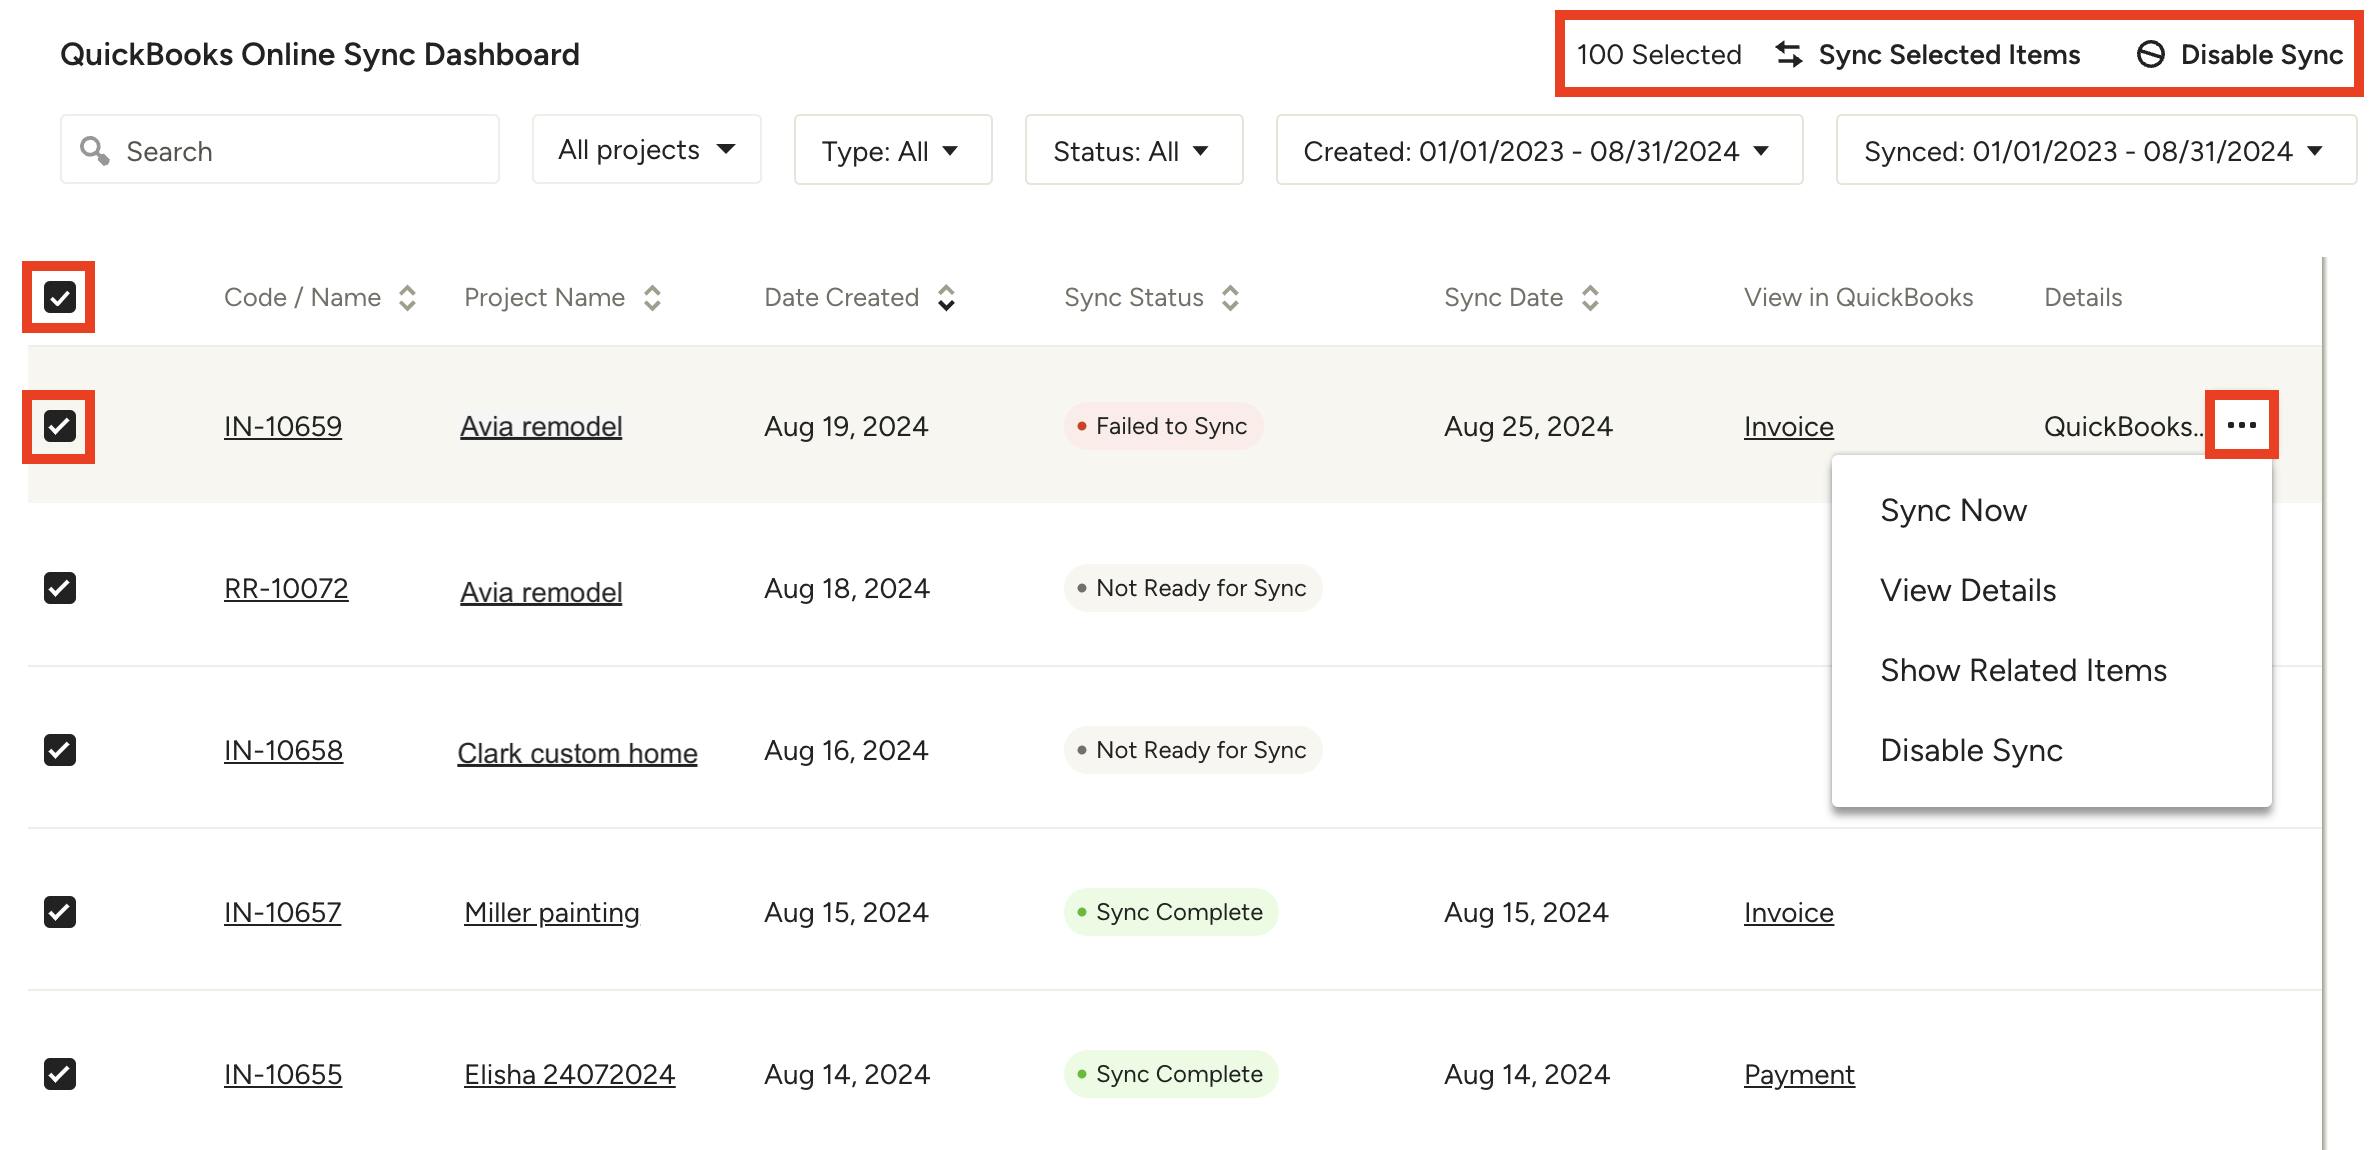Choose View Details from the context menu
Screen dimensions: 2376x1150
1968,590
